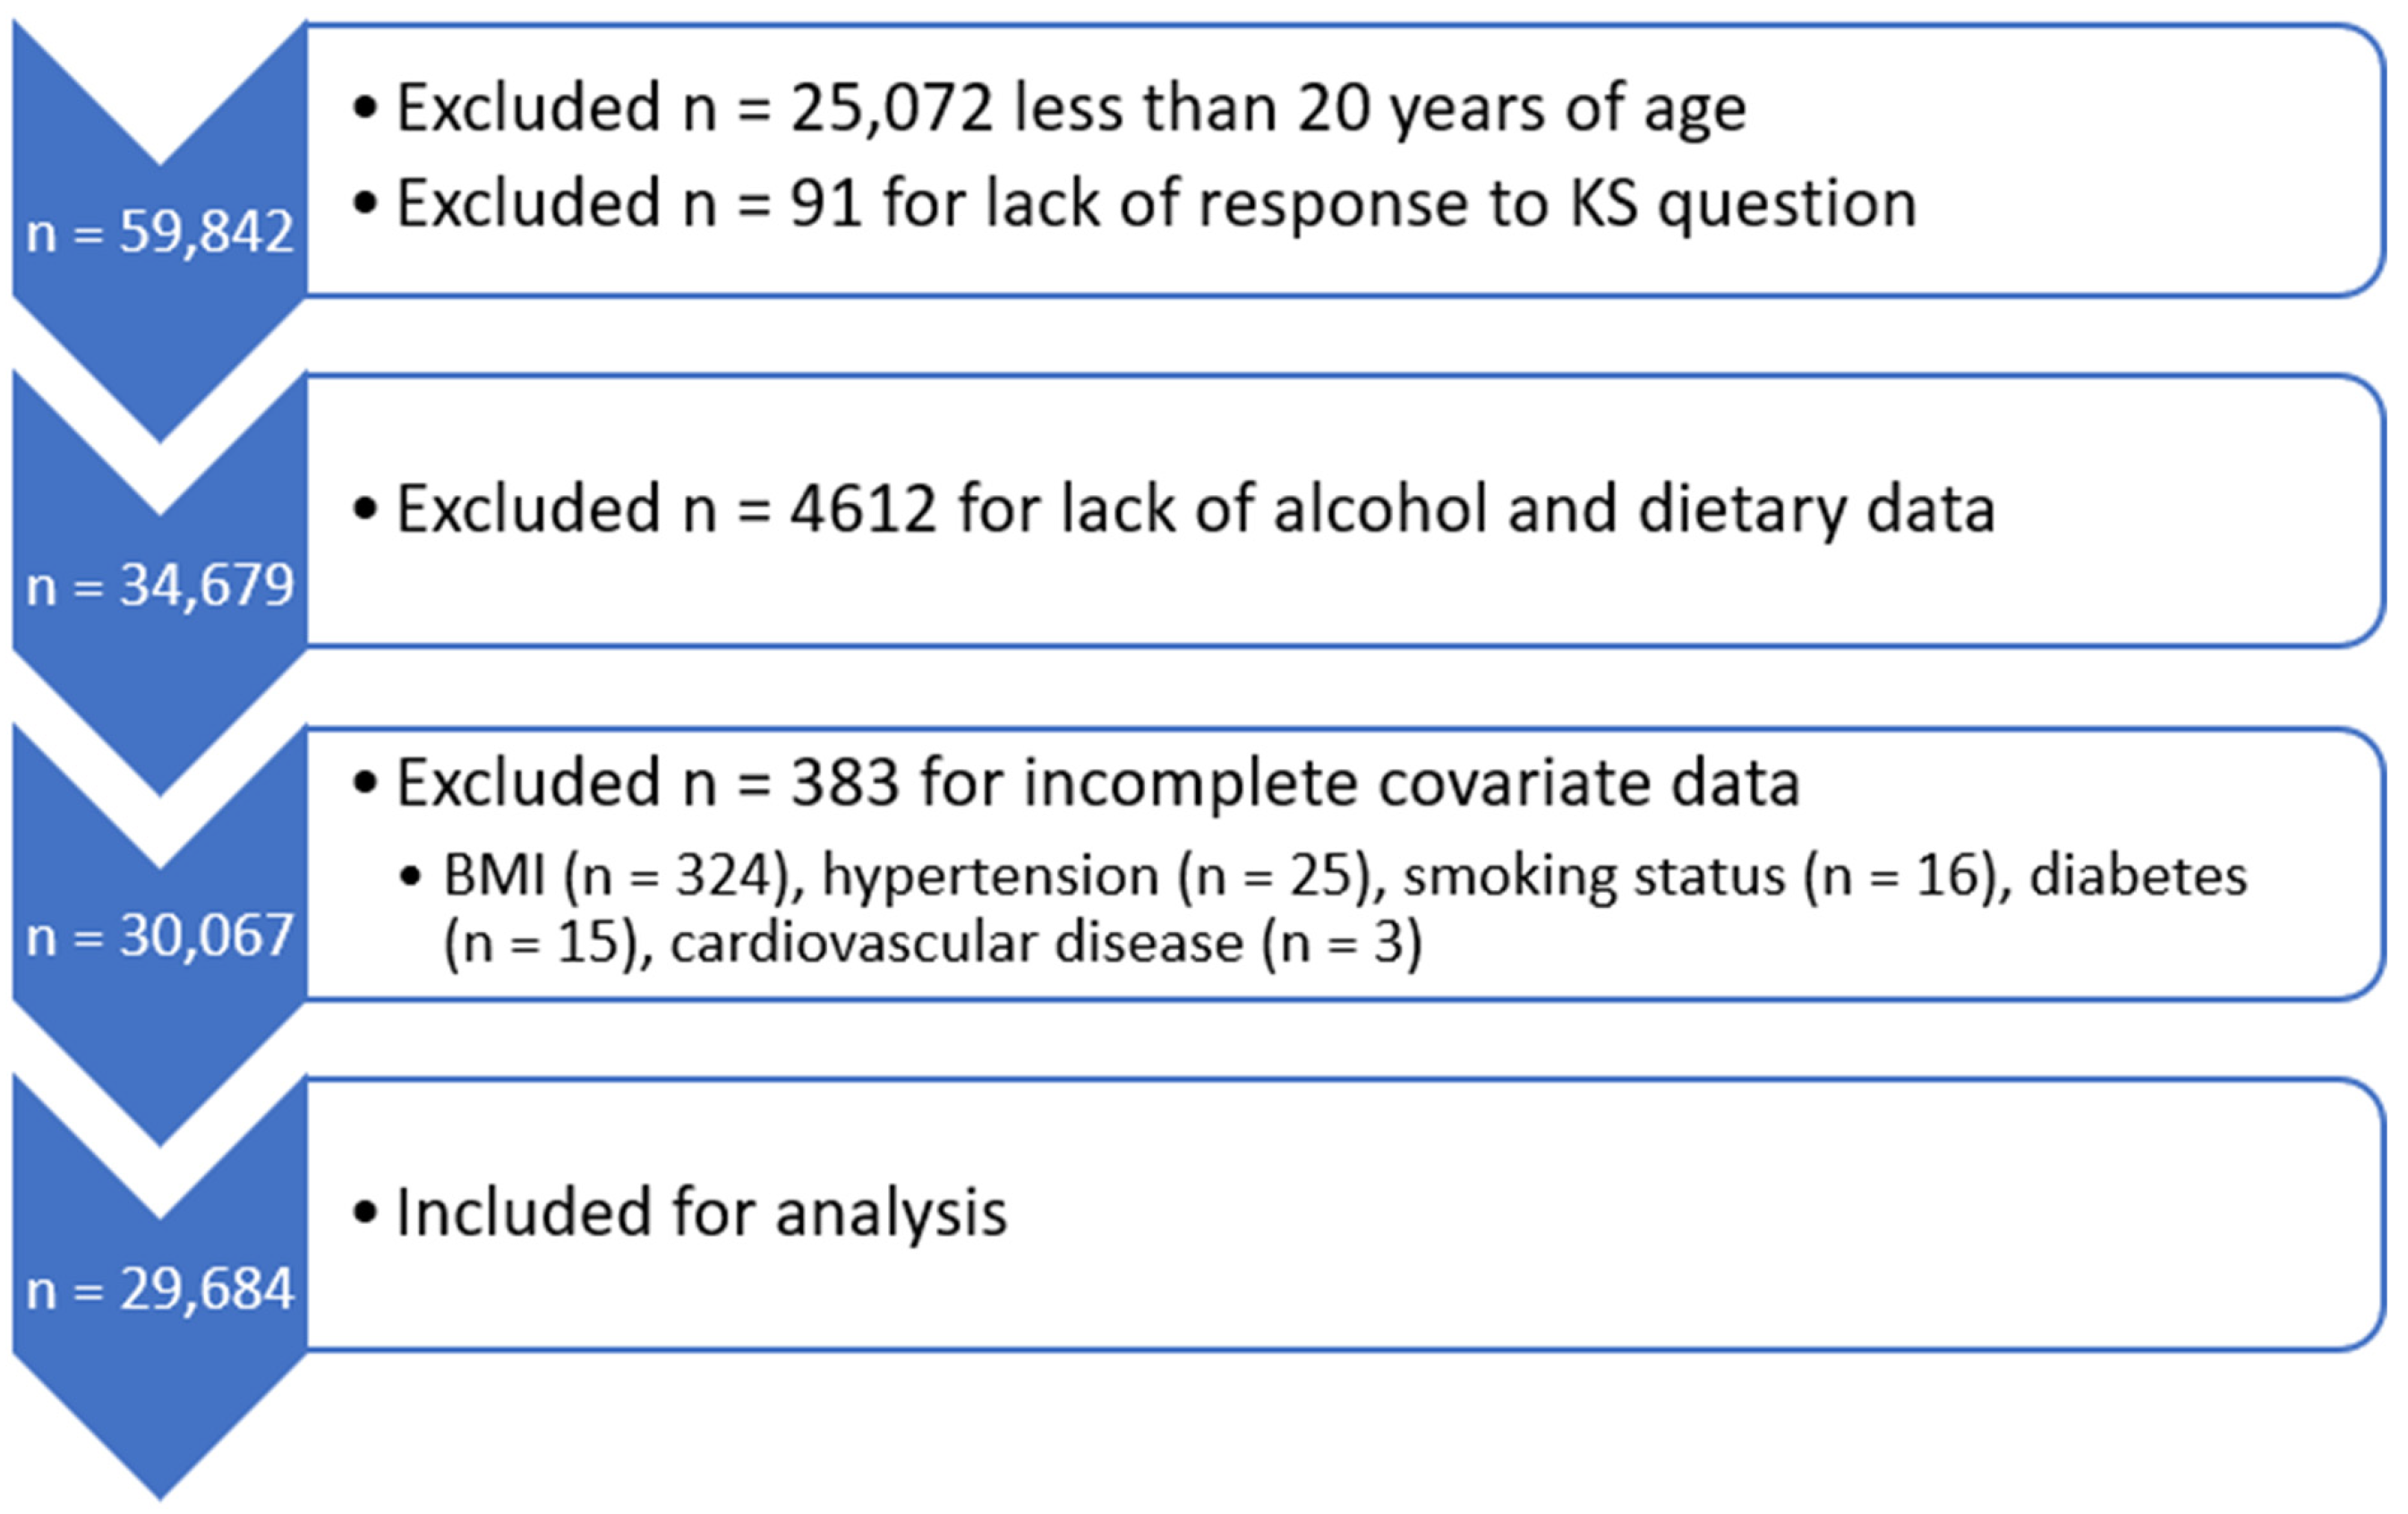Click the "n = 30,067" chevron label
Screen dimensions: 2408x1514
click(160, 937)
